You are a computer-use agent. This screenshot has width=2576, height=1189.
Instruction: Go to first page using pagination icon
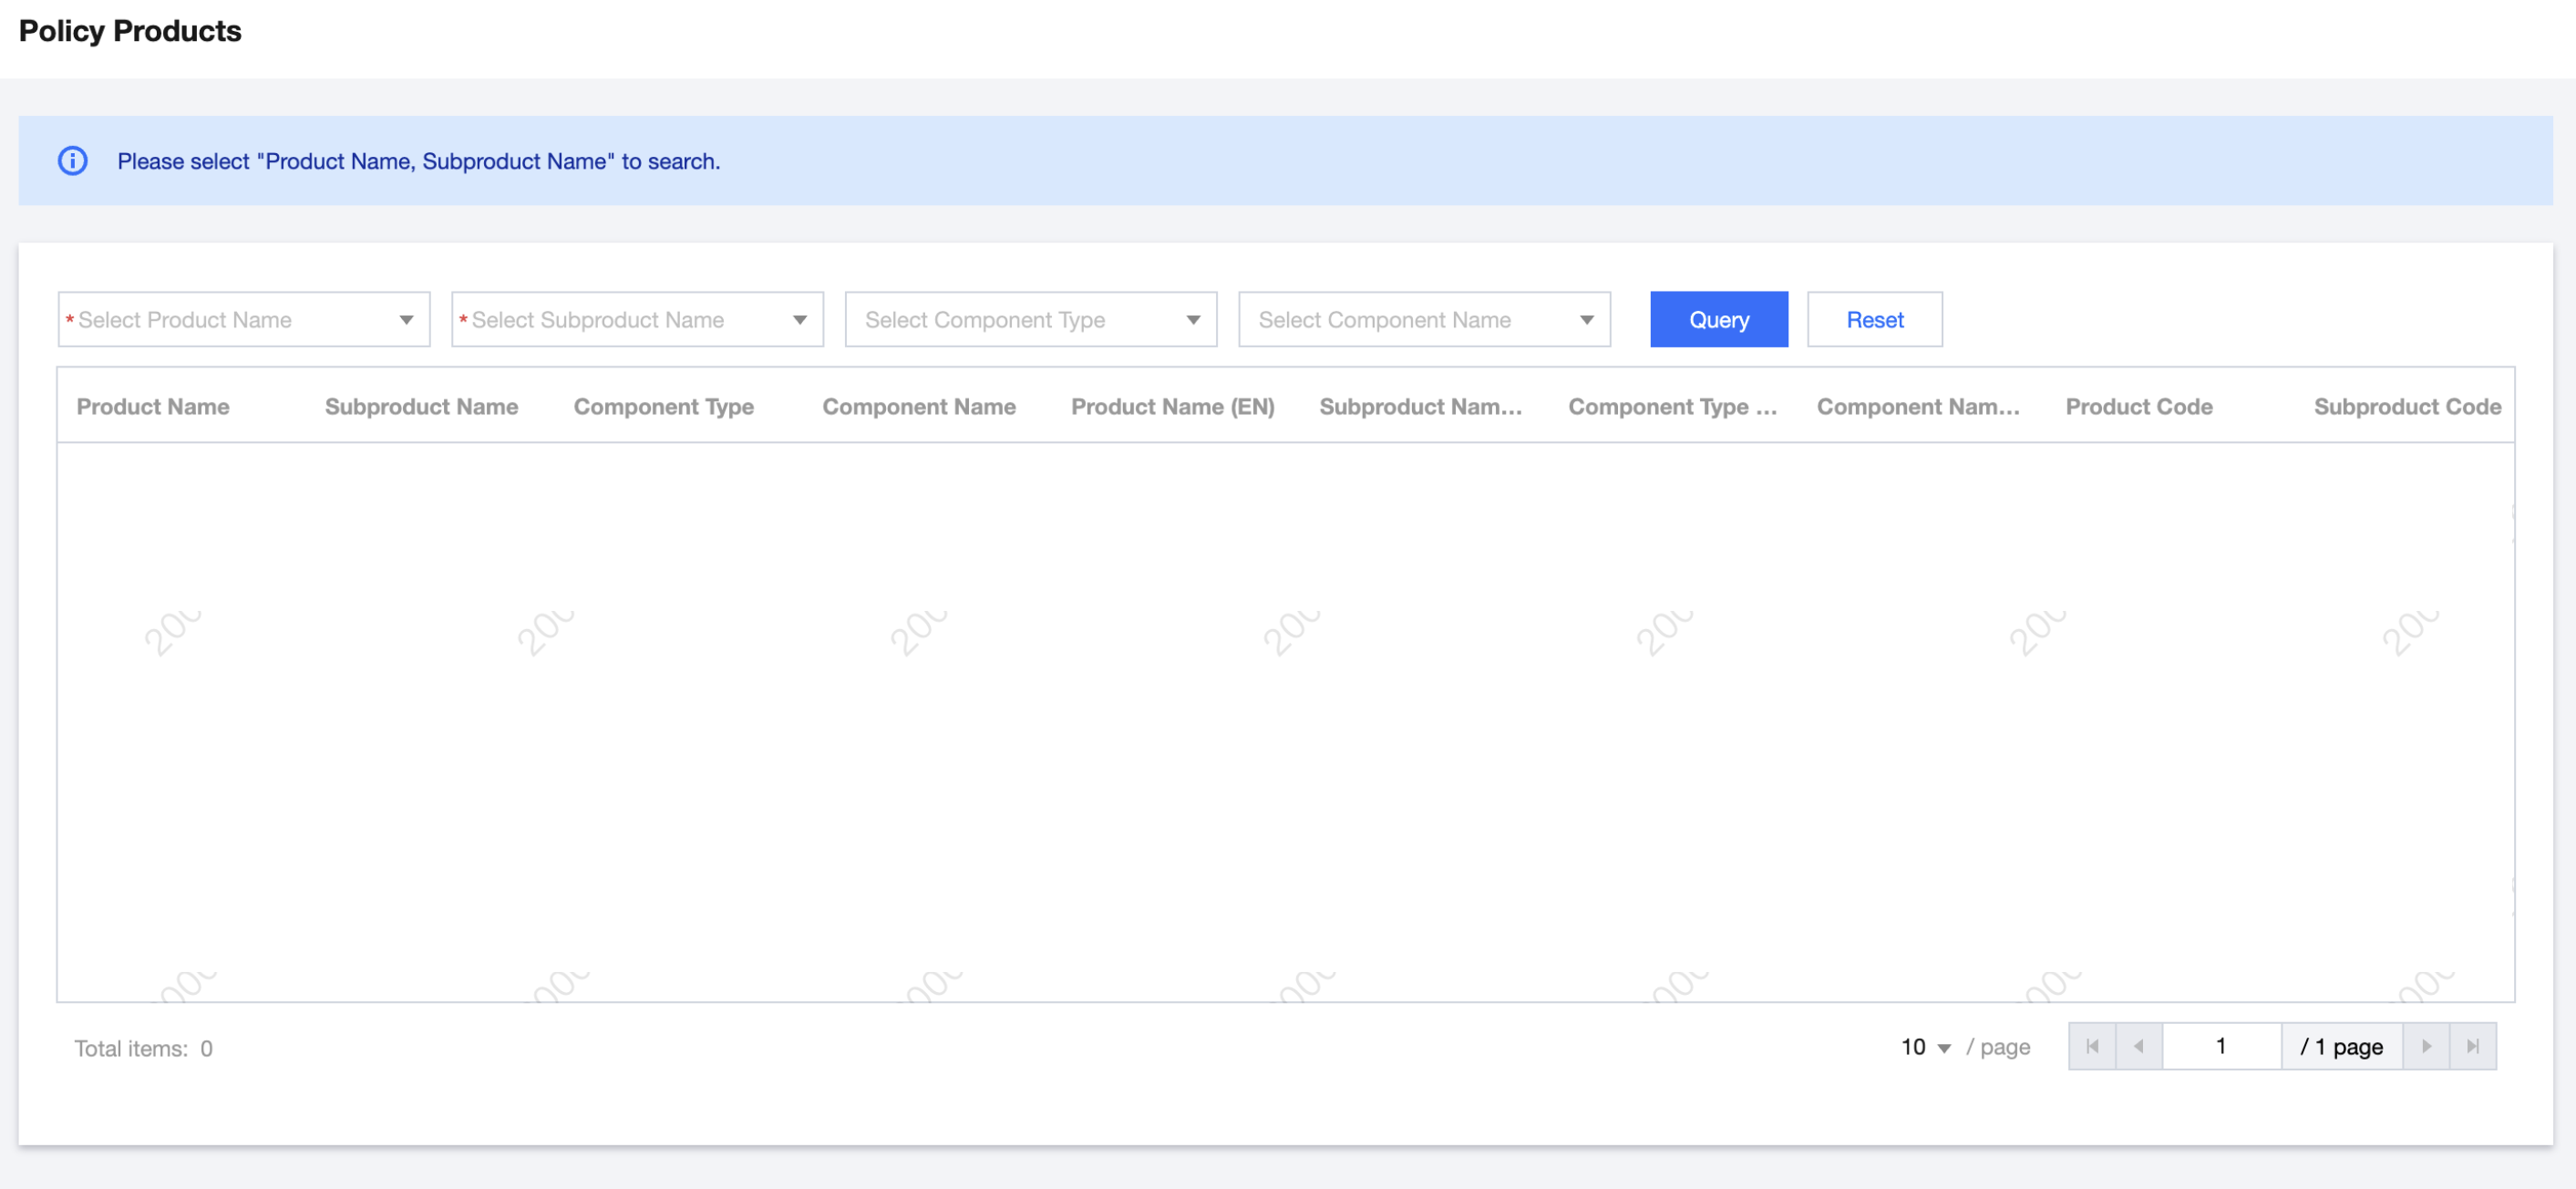click(x=2092, y=1046)
